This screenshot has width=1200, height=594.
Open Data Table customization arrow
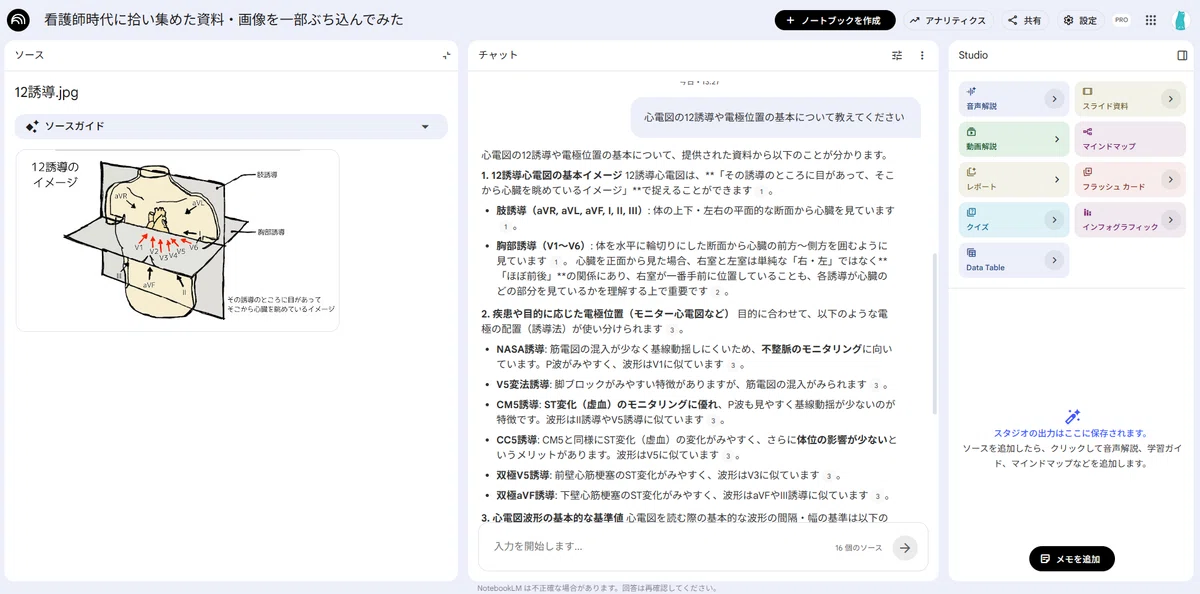[1053, 260]
